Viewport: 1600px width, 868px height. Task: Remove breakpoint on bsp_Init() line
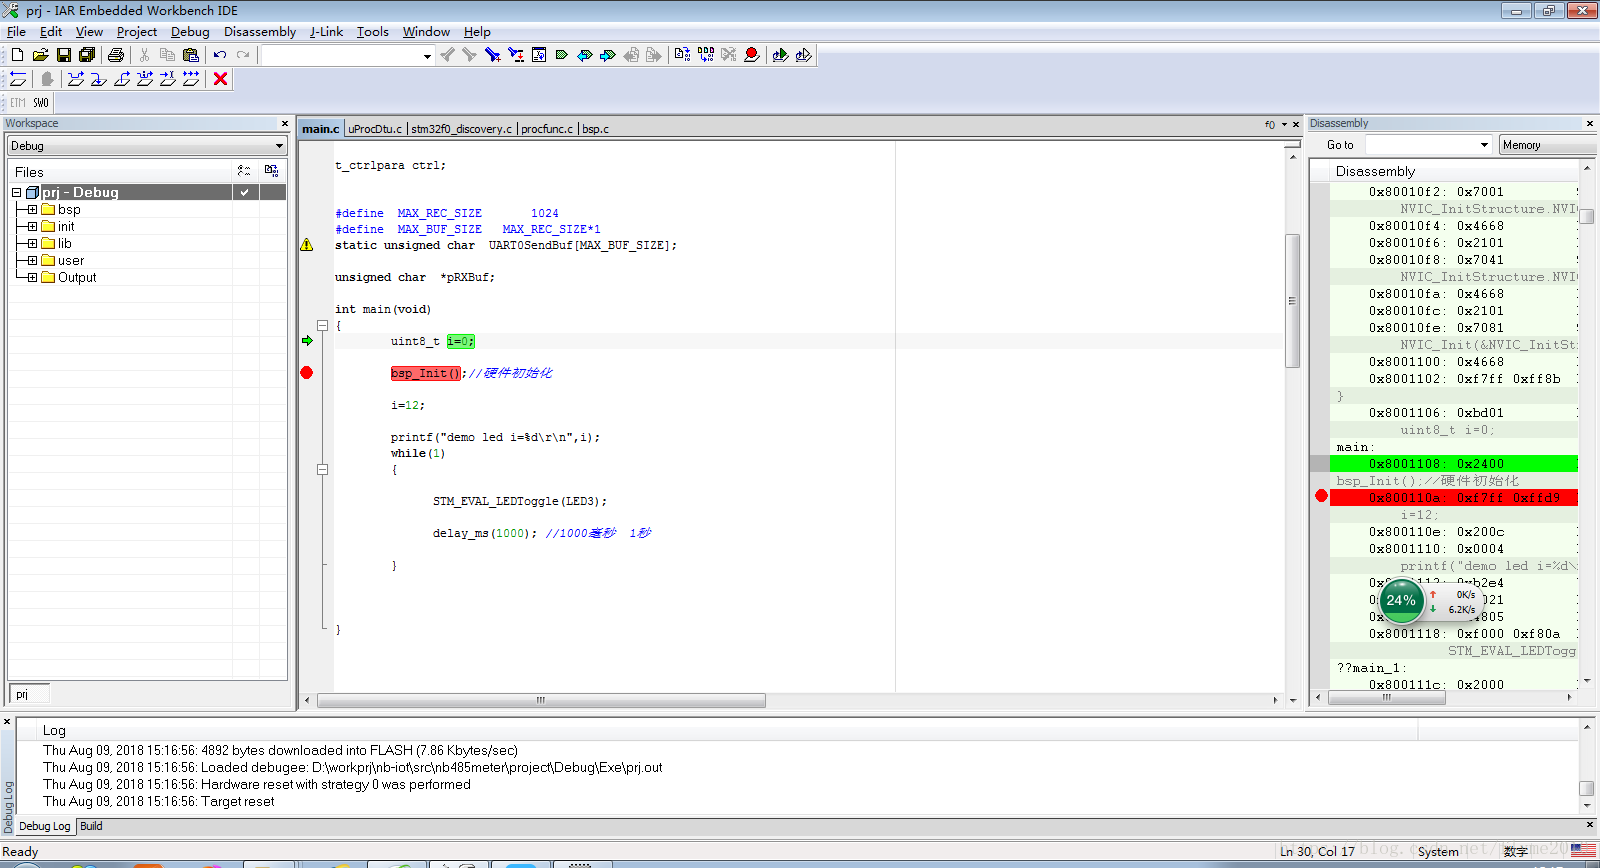coord(307,373)
